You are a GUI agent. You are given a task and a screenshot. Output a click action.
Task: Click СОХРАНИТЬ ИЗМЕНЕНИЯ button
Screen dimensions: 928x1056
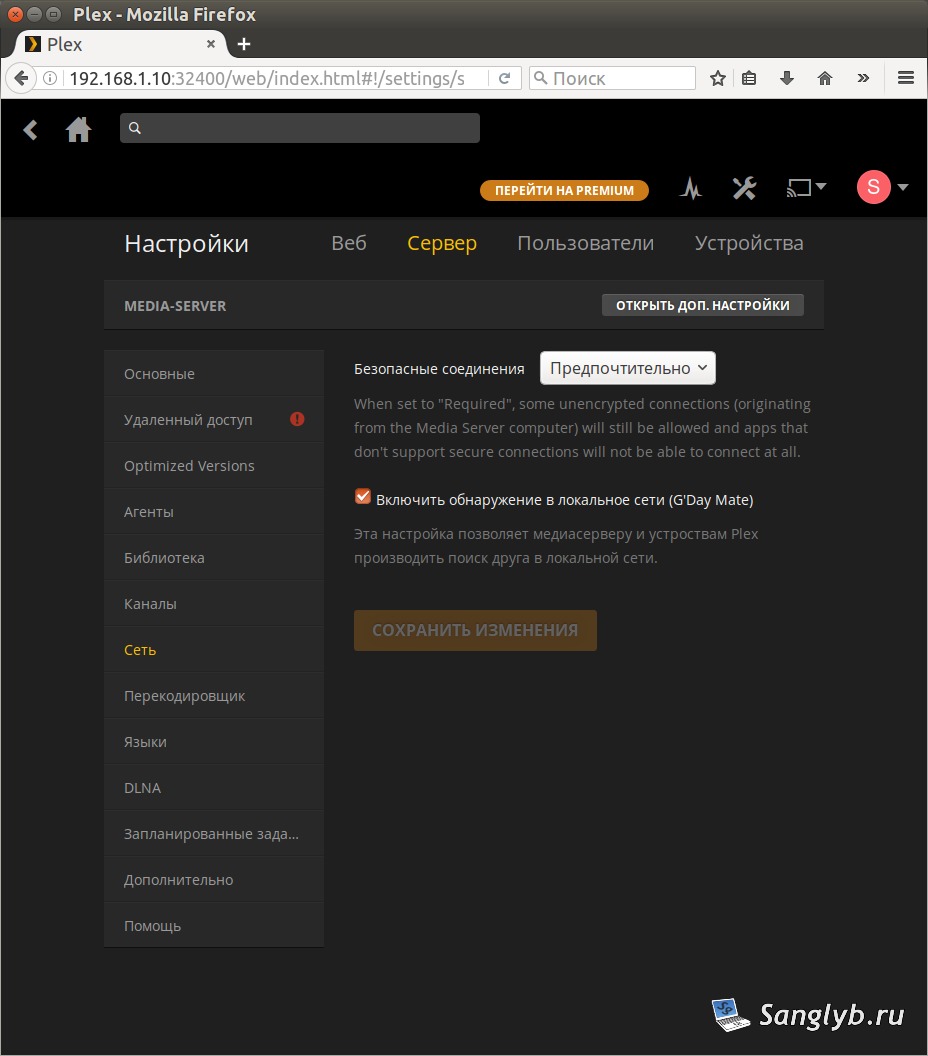click(475, 630)
